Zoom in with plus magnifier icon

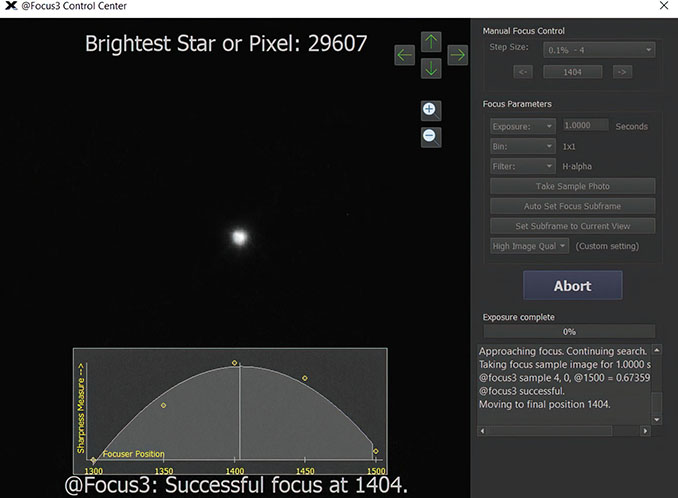(431, 111)
